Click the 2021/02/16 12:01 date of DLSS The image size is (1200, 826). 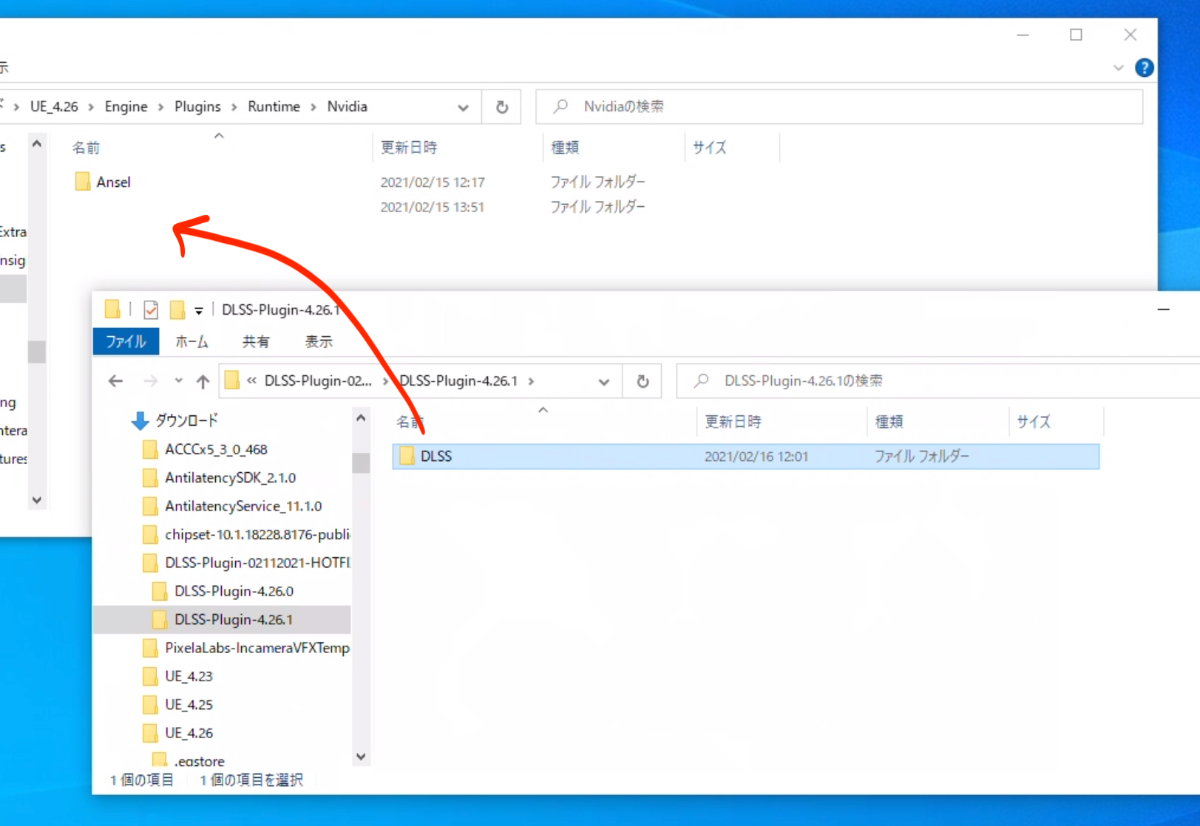(757, 456)
